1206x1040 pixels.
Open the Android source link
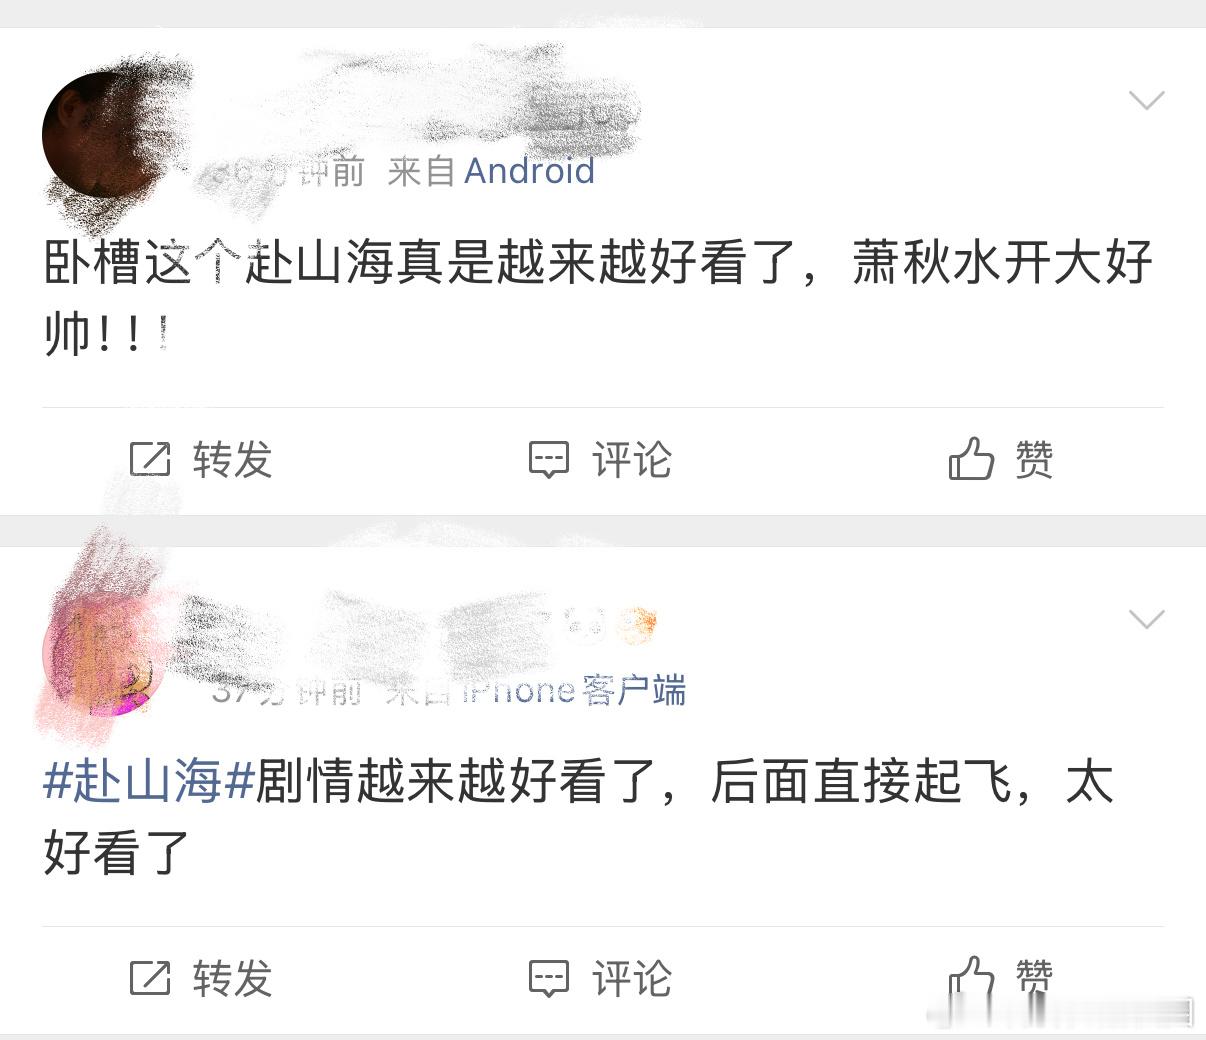click(529, 171)
